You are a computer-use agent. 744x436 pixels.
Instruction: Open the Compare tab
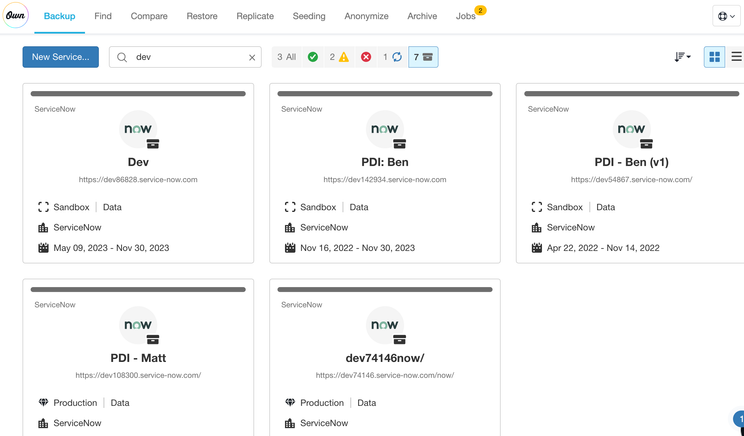point(149,16)
